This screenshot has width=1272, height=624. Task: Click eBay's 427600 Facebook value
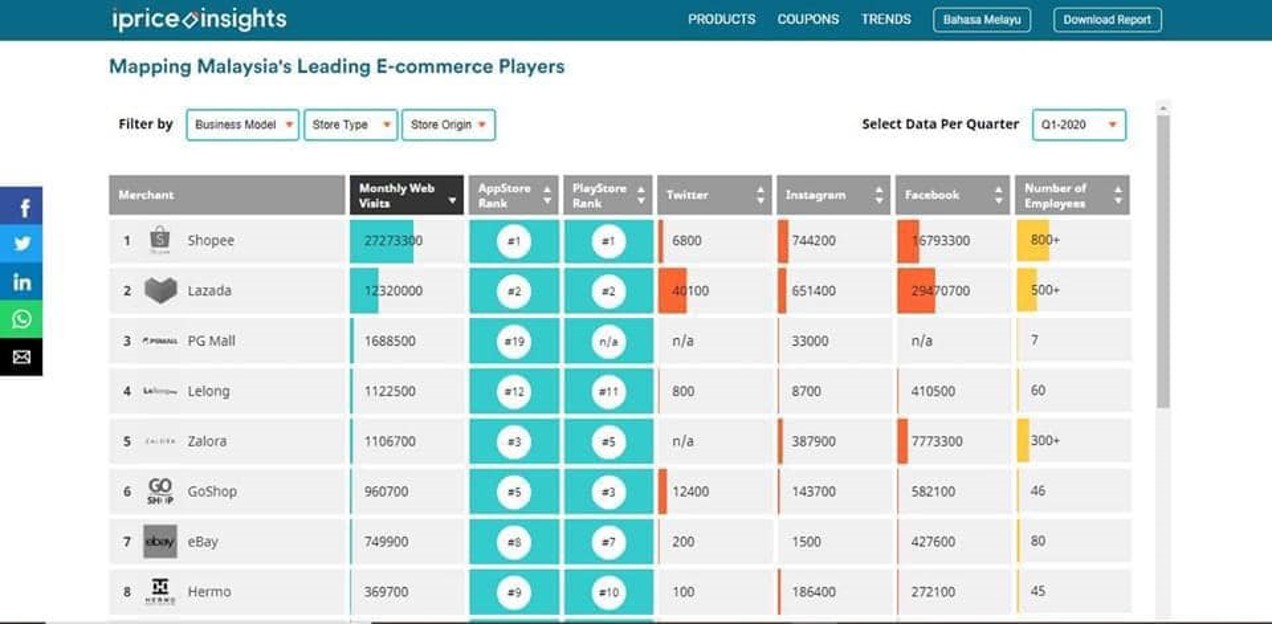[x=933, y=541]
